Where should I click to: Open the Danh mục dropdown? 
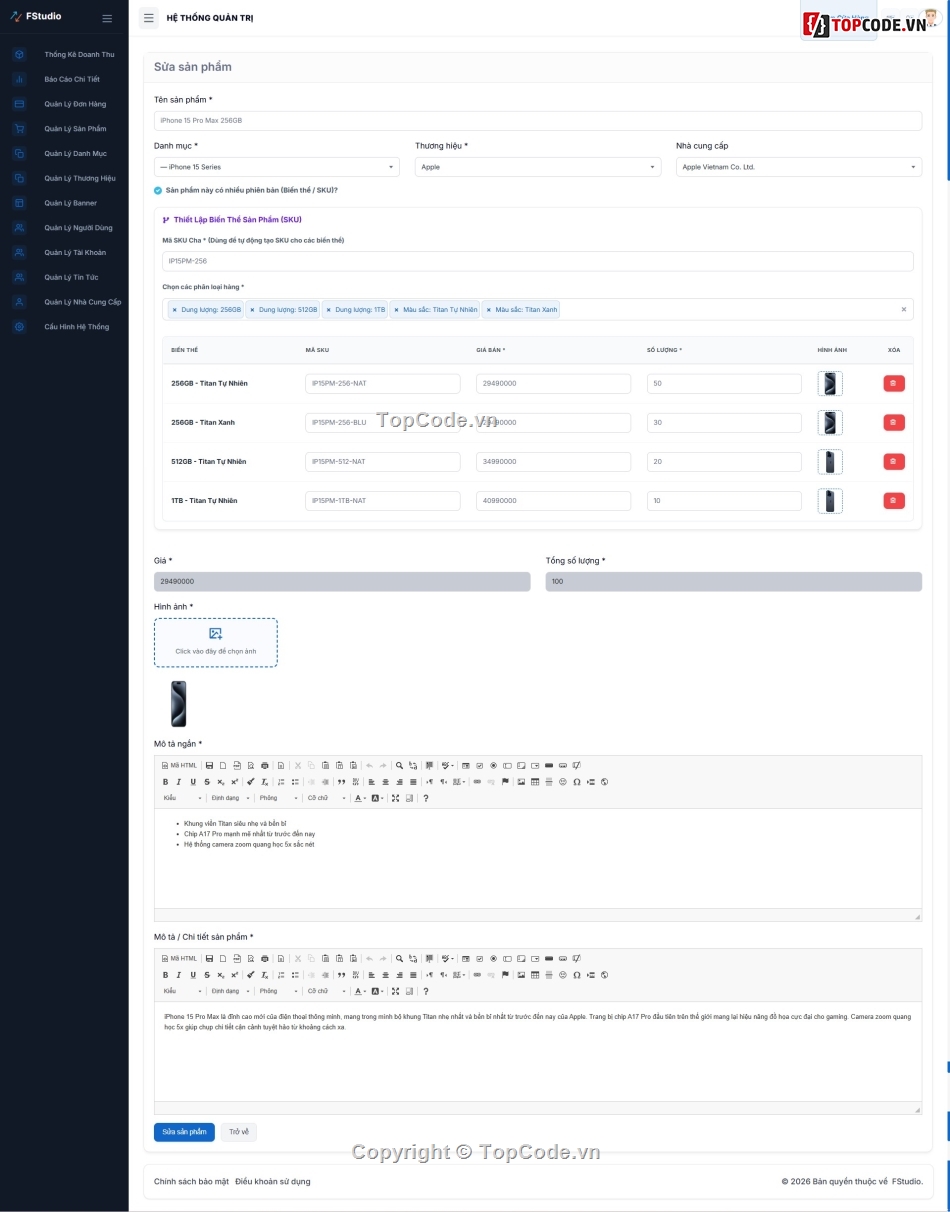pyautogui.click(x=276, y=167)
